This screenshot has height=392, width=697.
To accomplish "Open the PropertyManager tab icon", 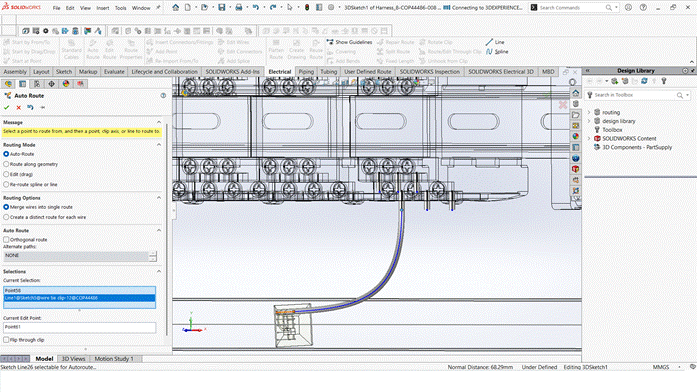I will pyautogui.click(x=23, y=84).
